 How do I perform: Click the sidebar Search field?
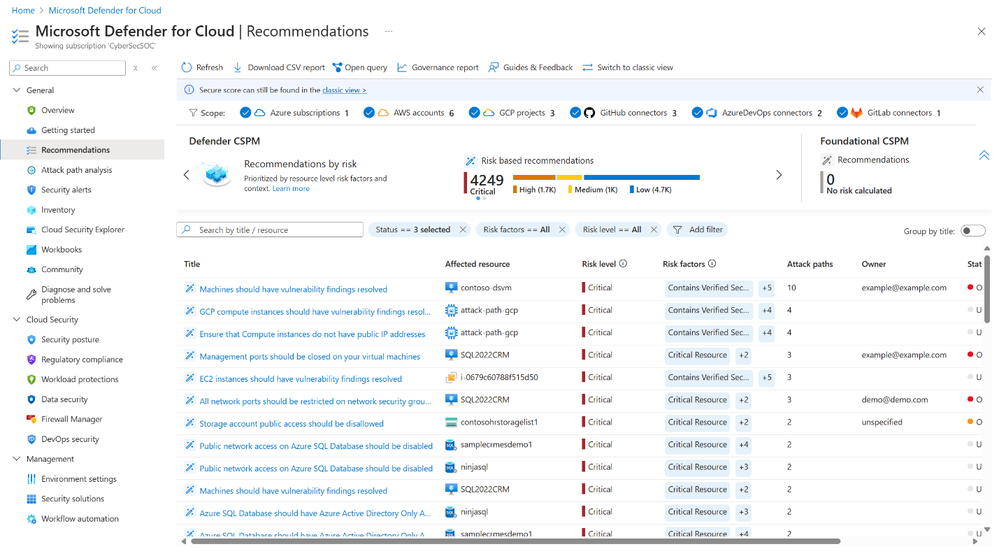tap(68, 68)
